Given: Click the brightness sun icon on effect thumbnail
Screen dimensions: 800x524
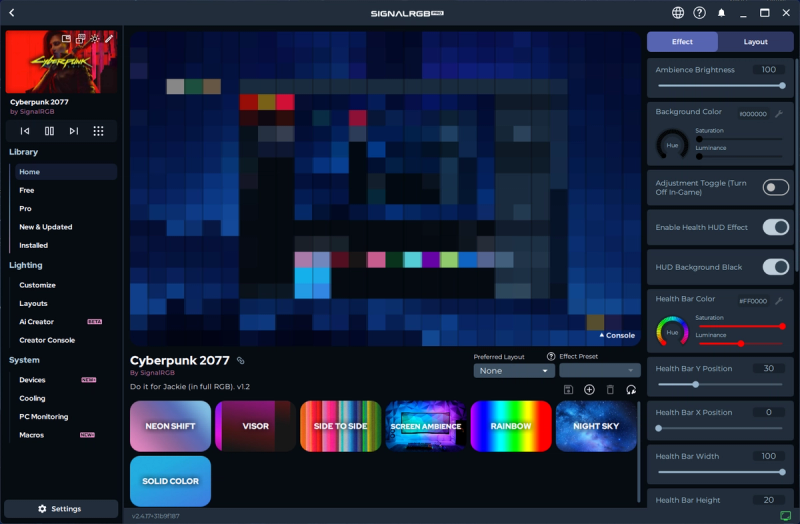Looking at the screenshot, I should [x=94, y=39].
